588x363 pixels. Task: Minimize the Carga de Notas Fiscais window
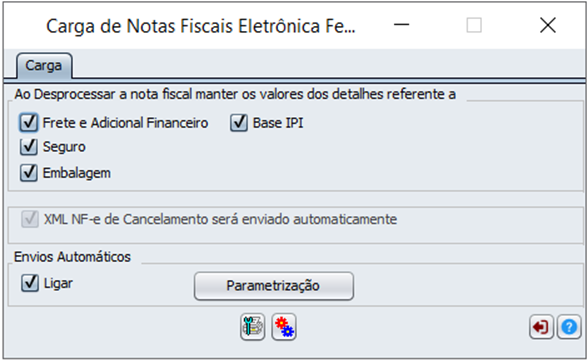coord(401,26)
